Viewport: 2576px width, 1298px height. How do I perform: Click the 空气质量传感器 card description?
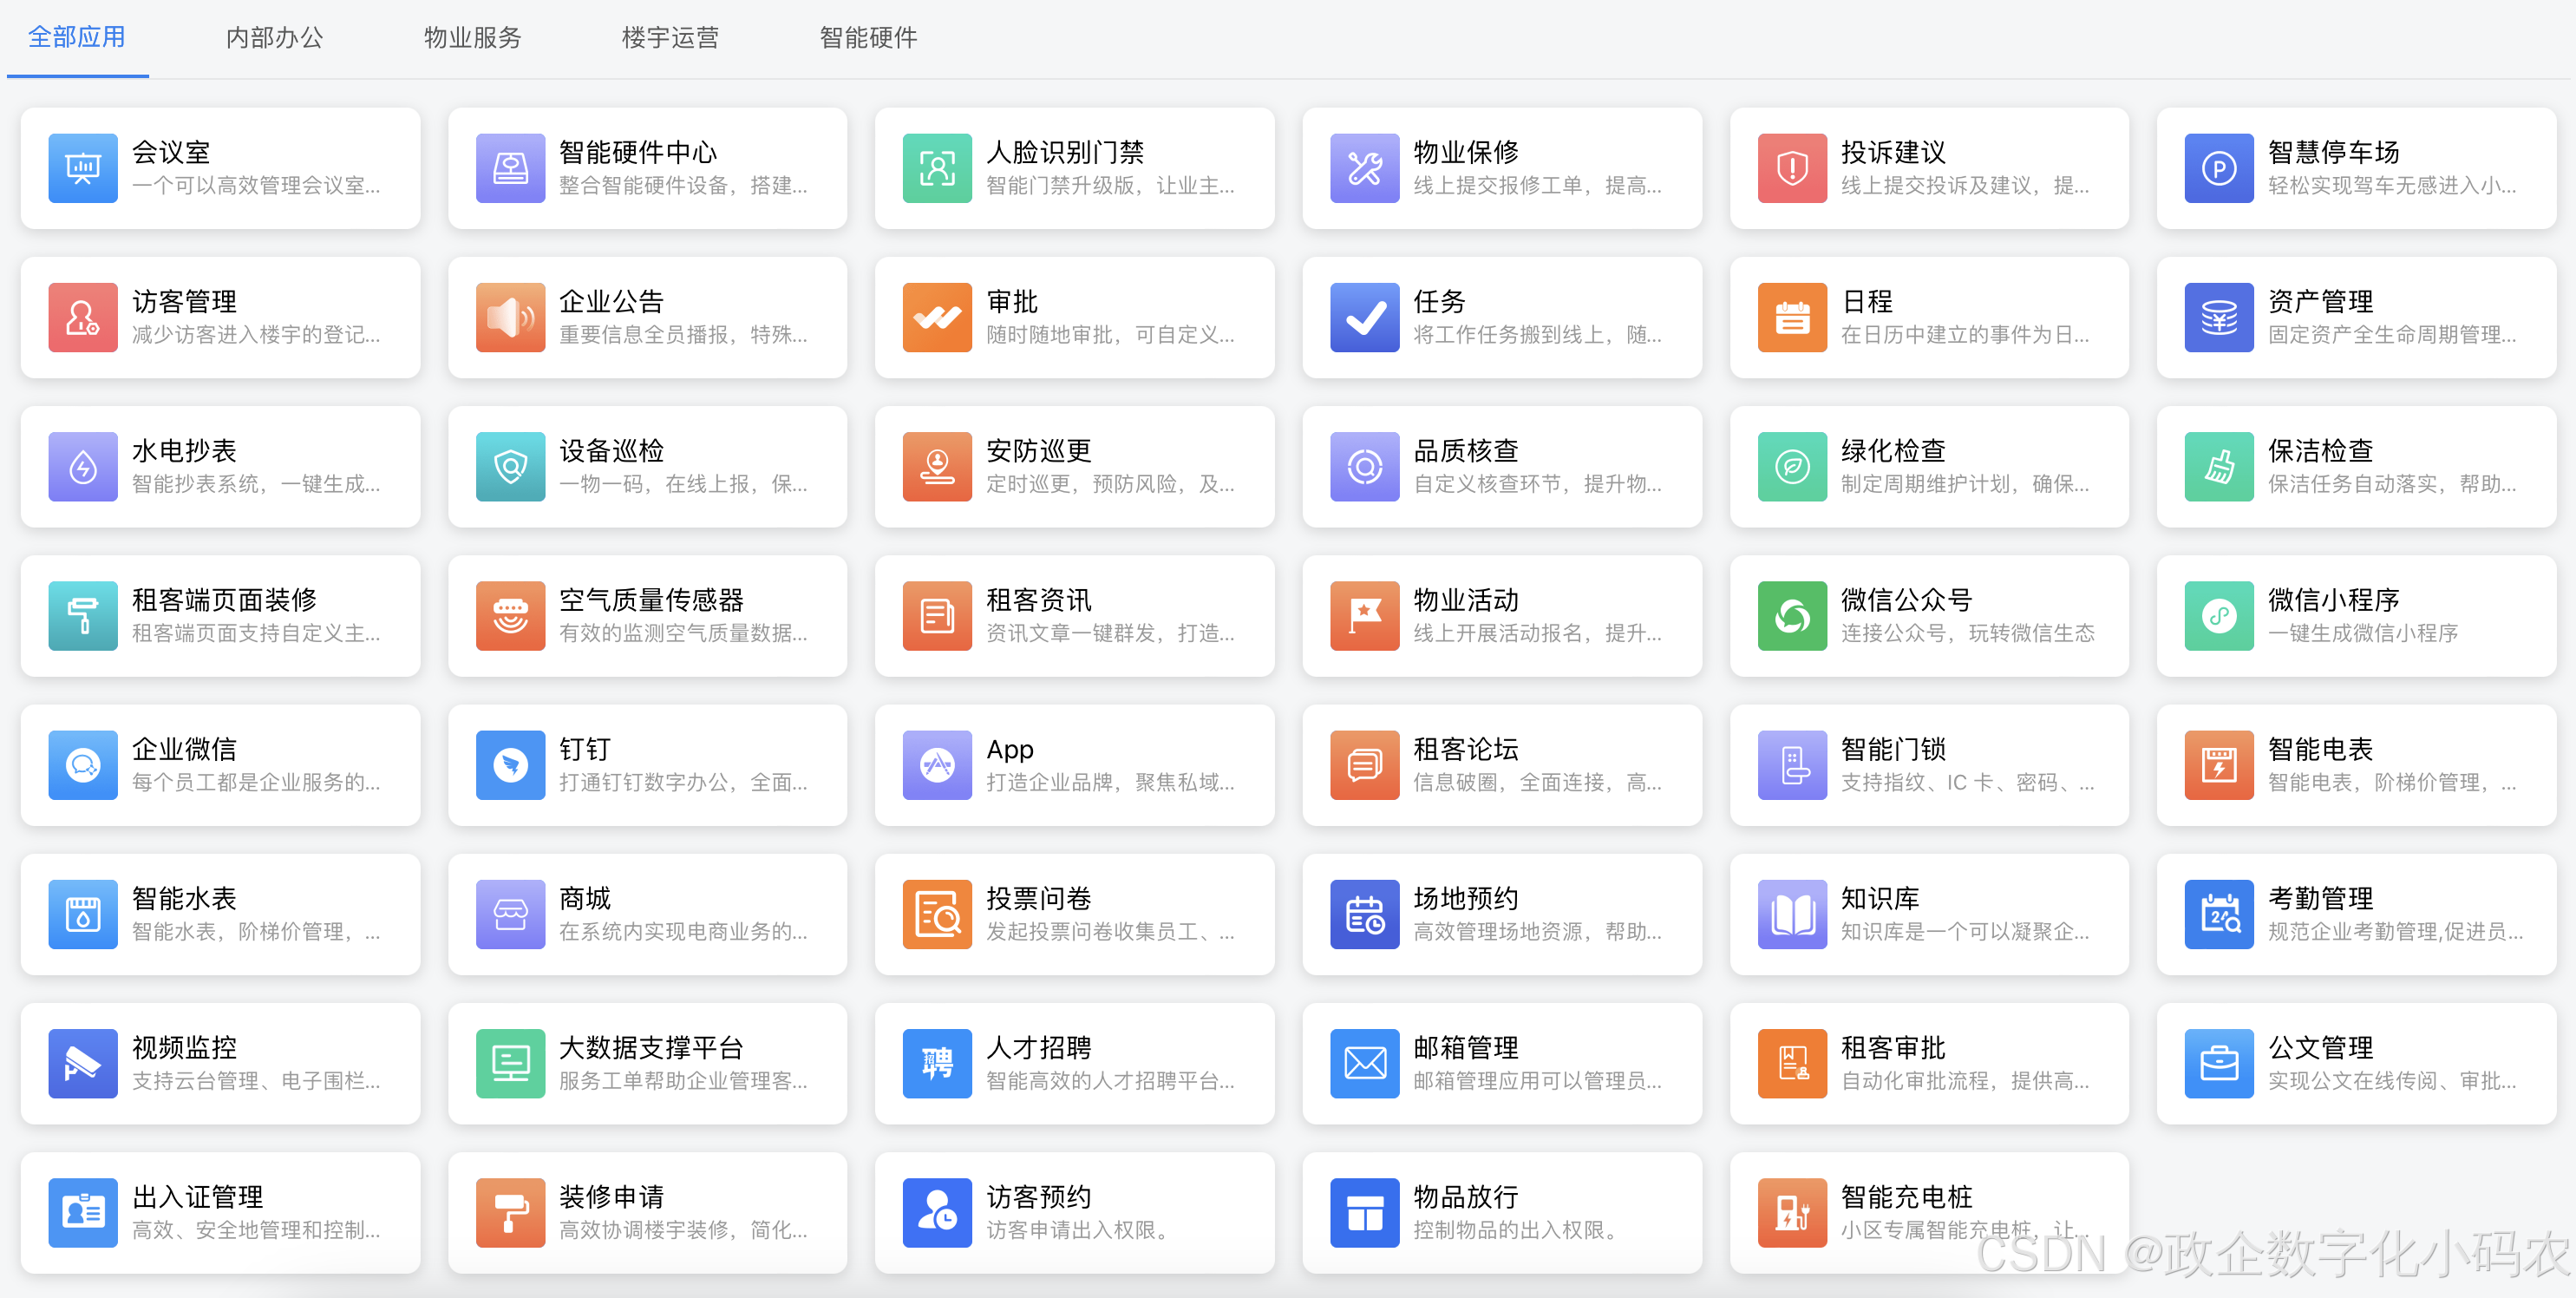click(683, 633)
